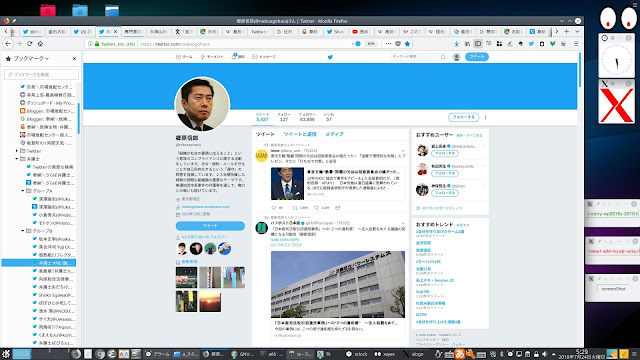This screenshot has width=640, height=360.
Task: Follow the first suggested user
Action: click(445, 153)
